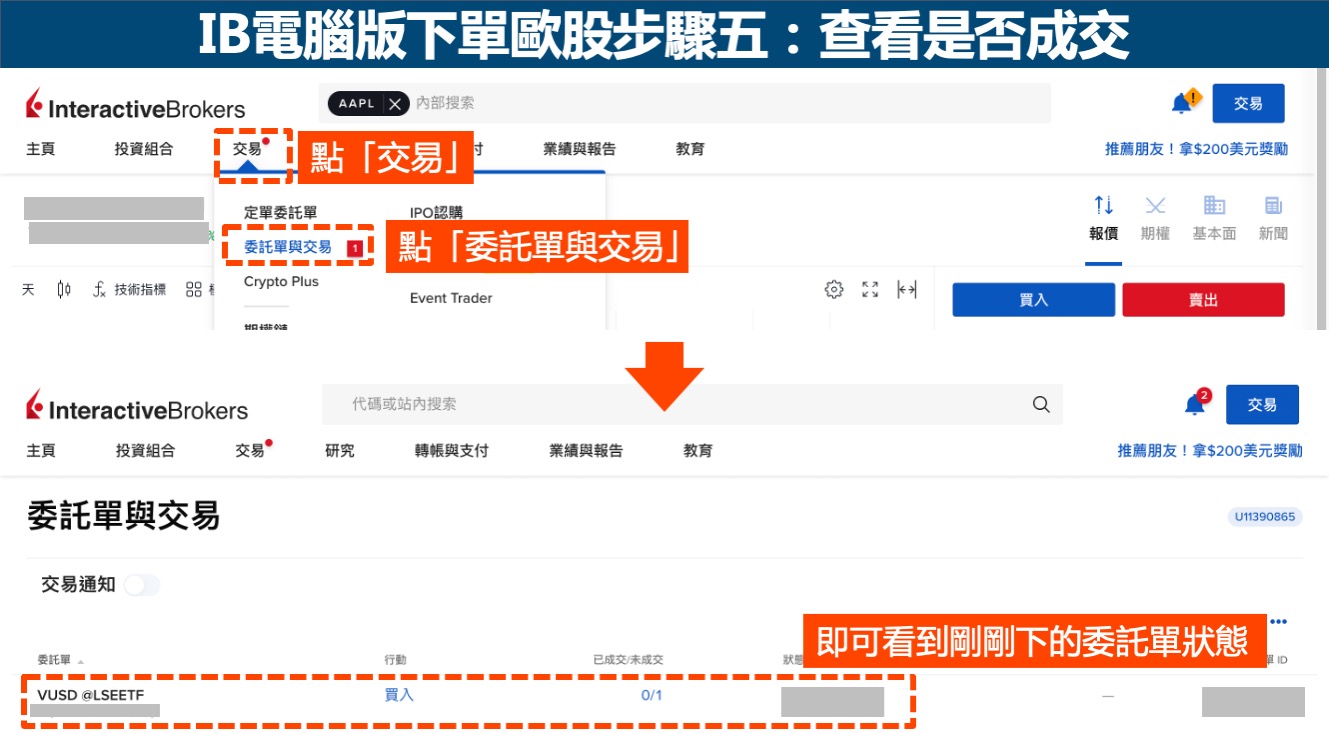
Task: Open the 交易 menu in the upper navigation bar
Action: [248, 149]
